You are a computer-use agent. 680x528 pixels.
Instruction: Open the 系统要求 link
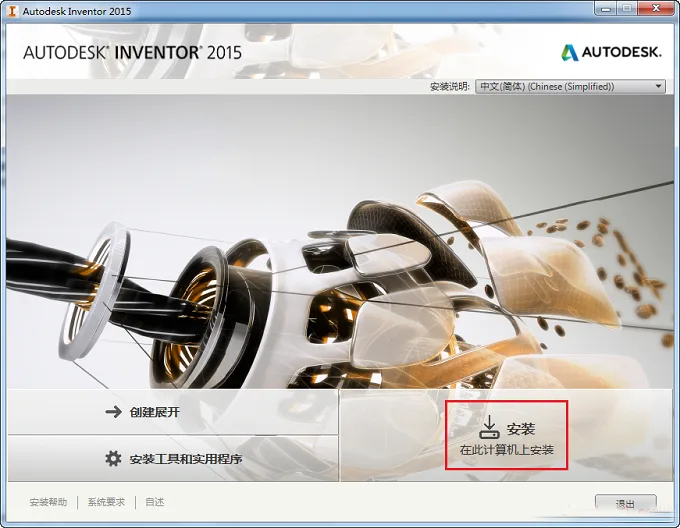click(106, 502)
